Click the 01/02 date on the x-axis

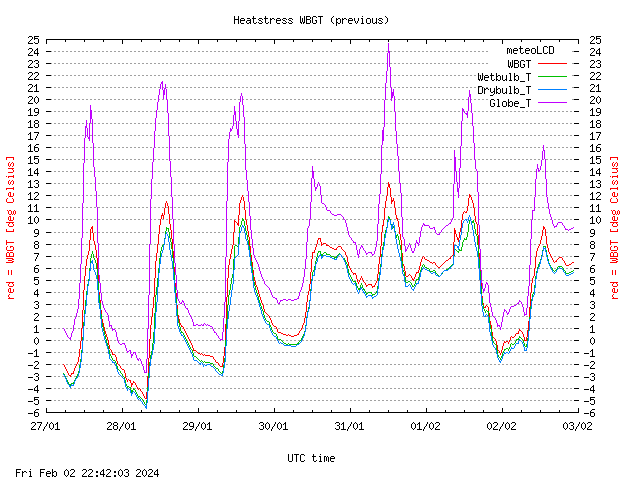pyautogui.click(x=425, y=425)
